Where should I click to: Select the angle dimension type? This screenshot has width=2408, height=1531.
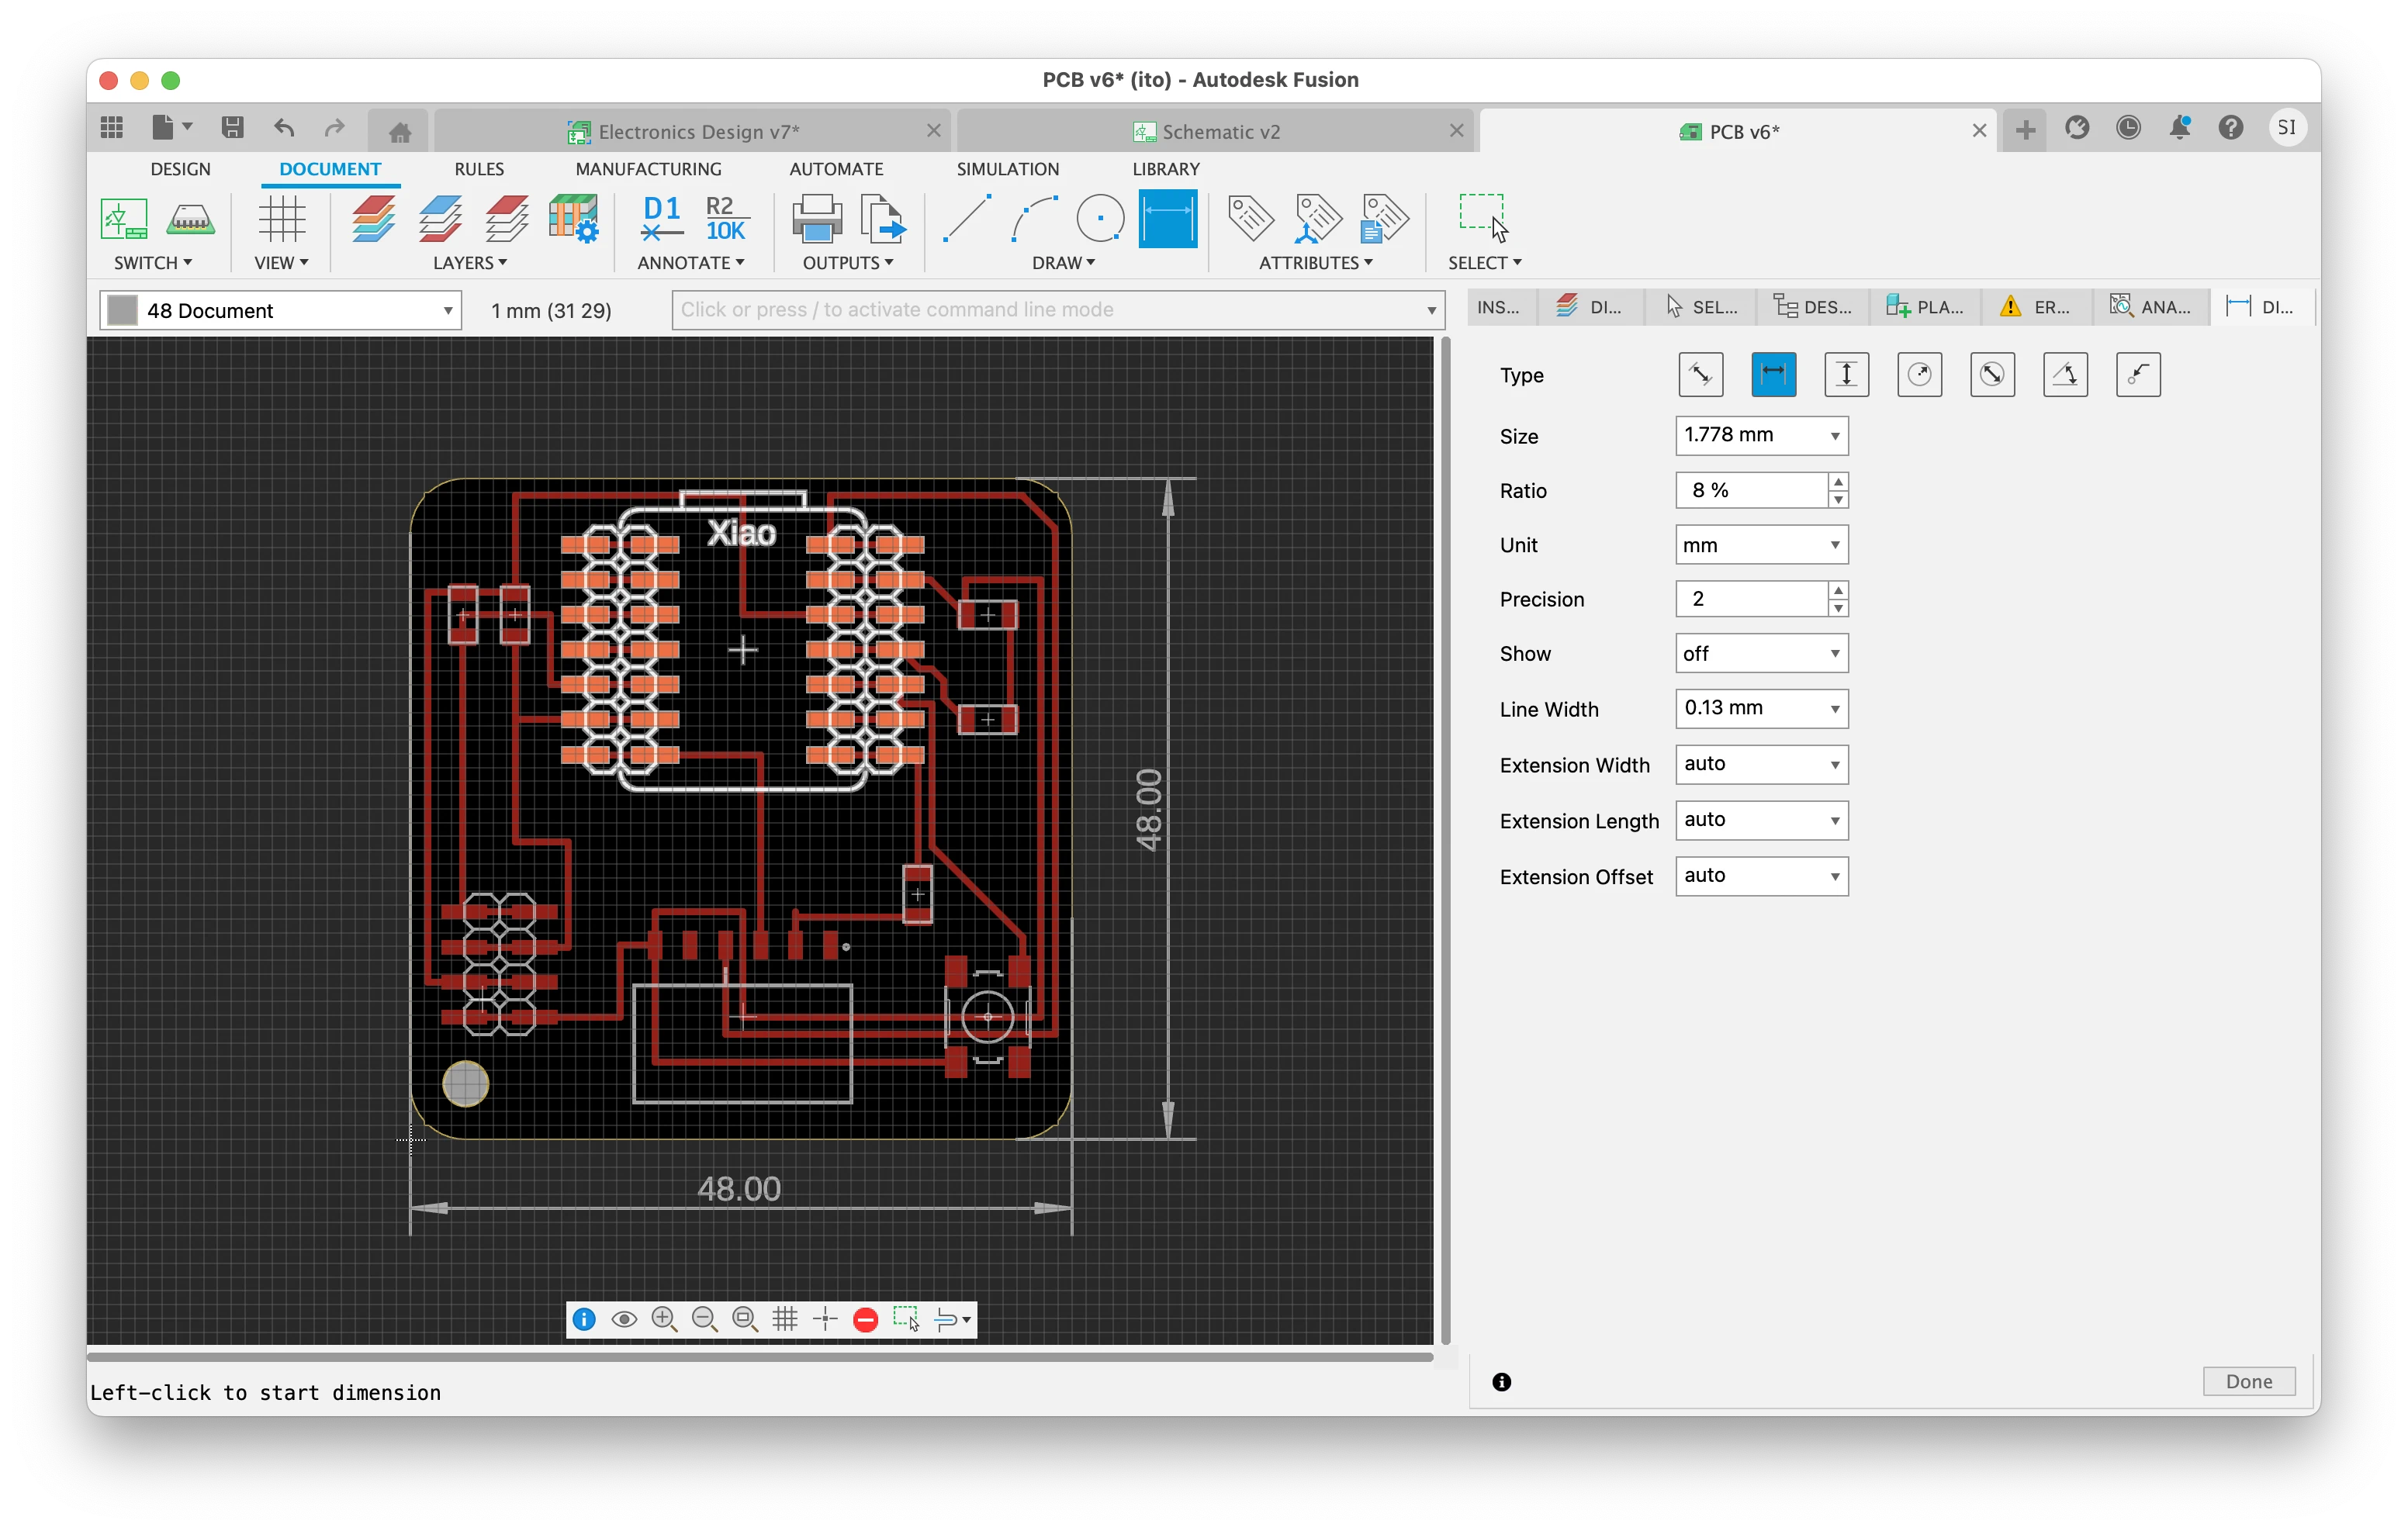click(2065, 375)
